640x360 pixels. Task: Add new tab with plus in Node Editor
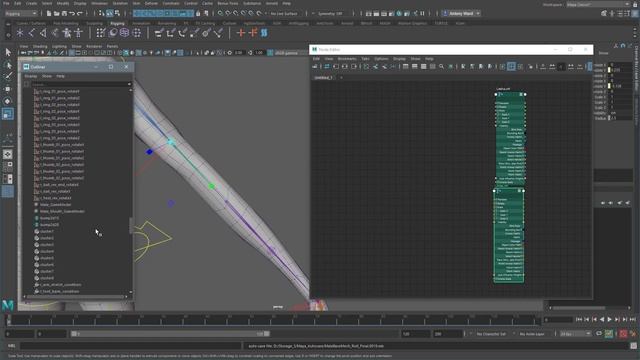point(341,77)
